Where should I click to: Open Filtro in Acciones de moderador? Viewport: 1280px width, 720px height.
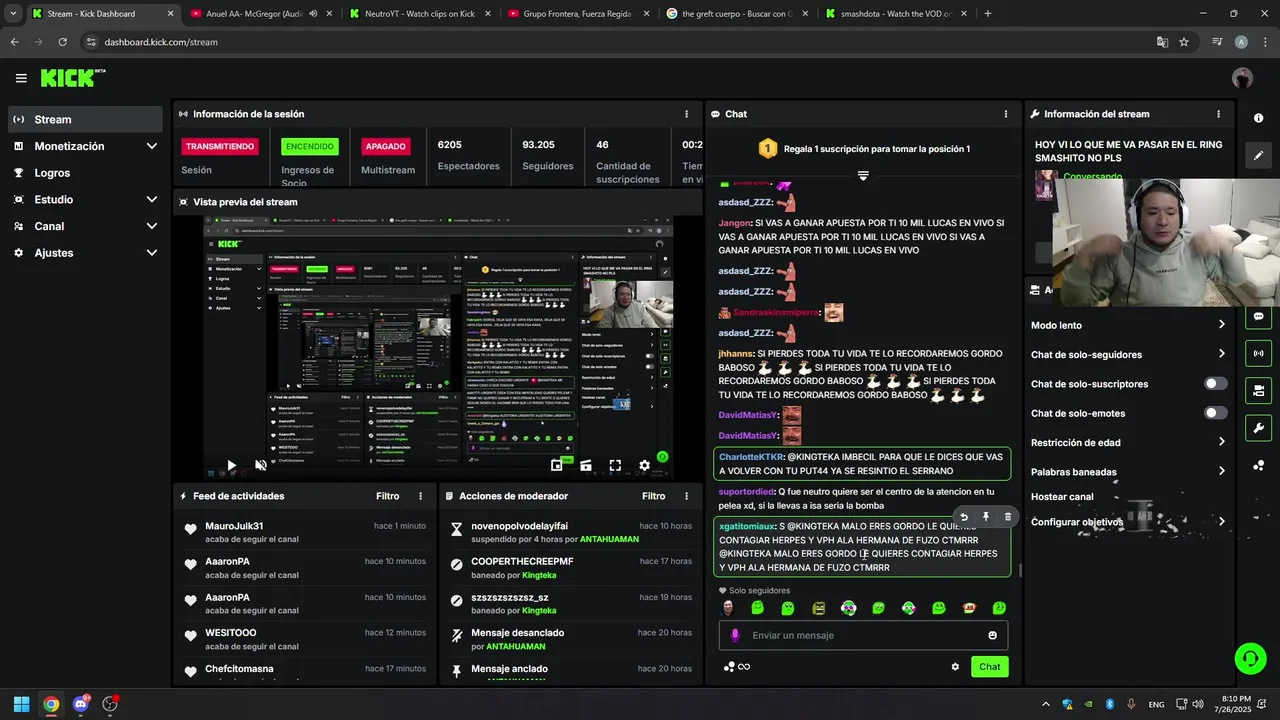(653, 496)
